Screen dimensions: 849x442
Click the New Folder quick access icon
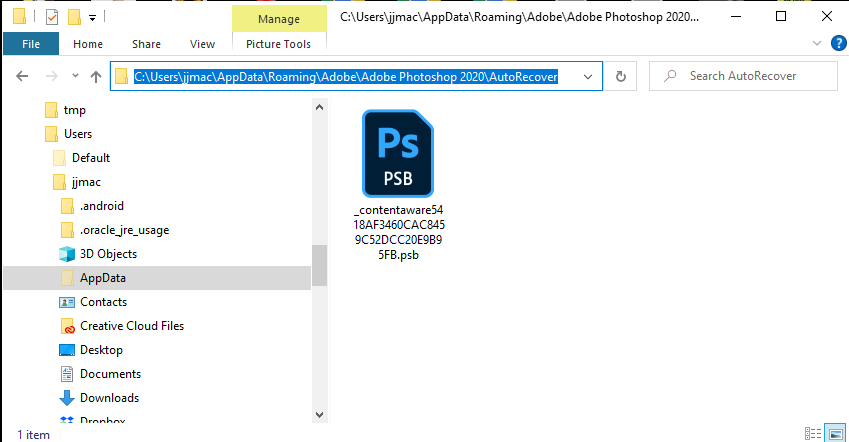[74, 17]
